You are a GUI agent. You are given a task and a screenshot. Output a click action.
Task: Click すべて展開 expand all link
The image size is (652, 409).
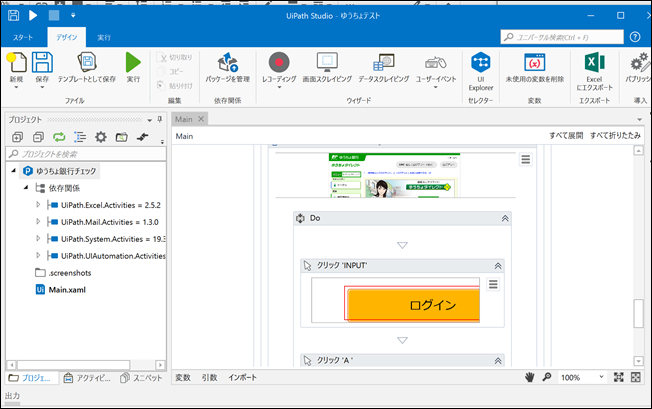point(566,136)
